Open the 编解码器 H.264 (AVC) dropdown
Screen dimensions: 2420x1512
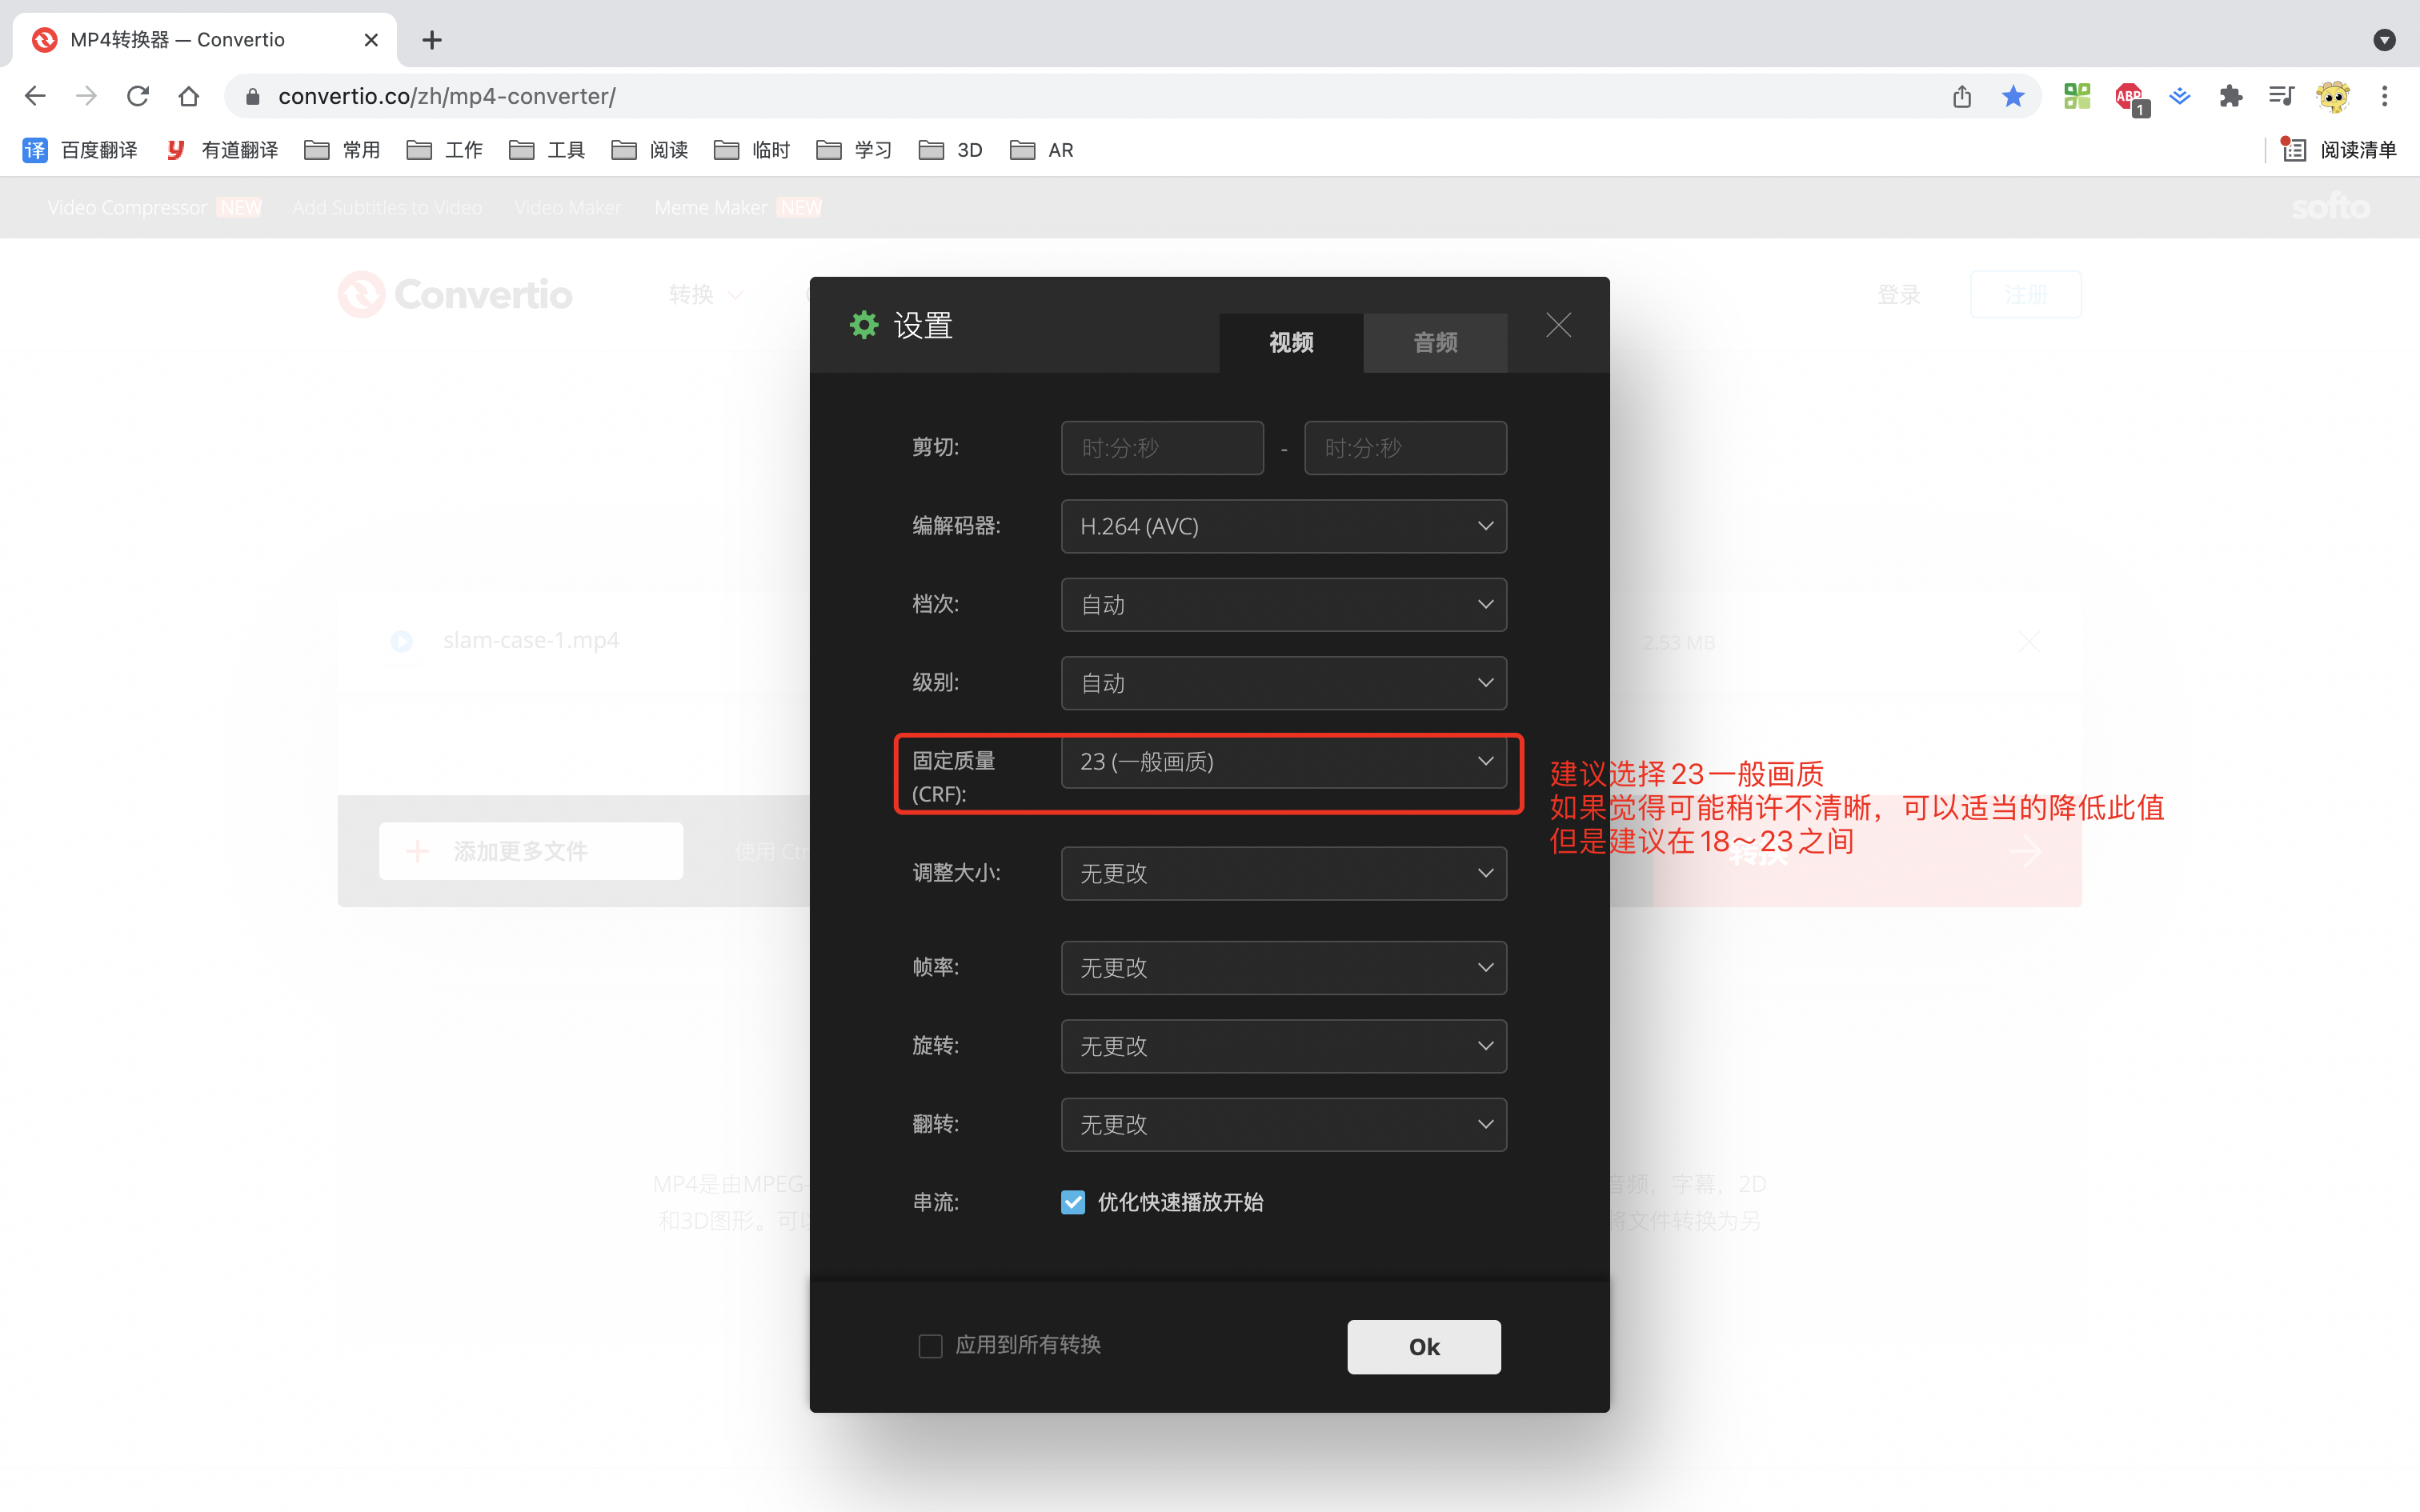click(1283, 526)
